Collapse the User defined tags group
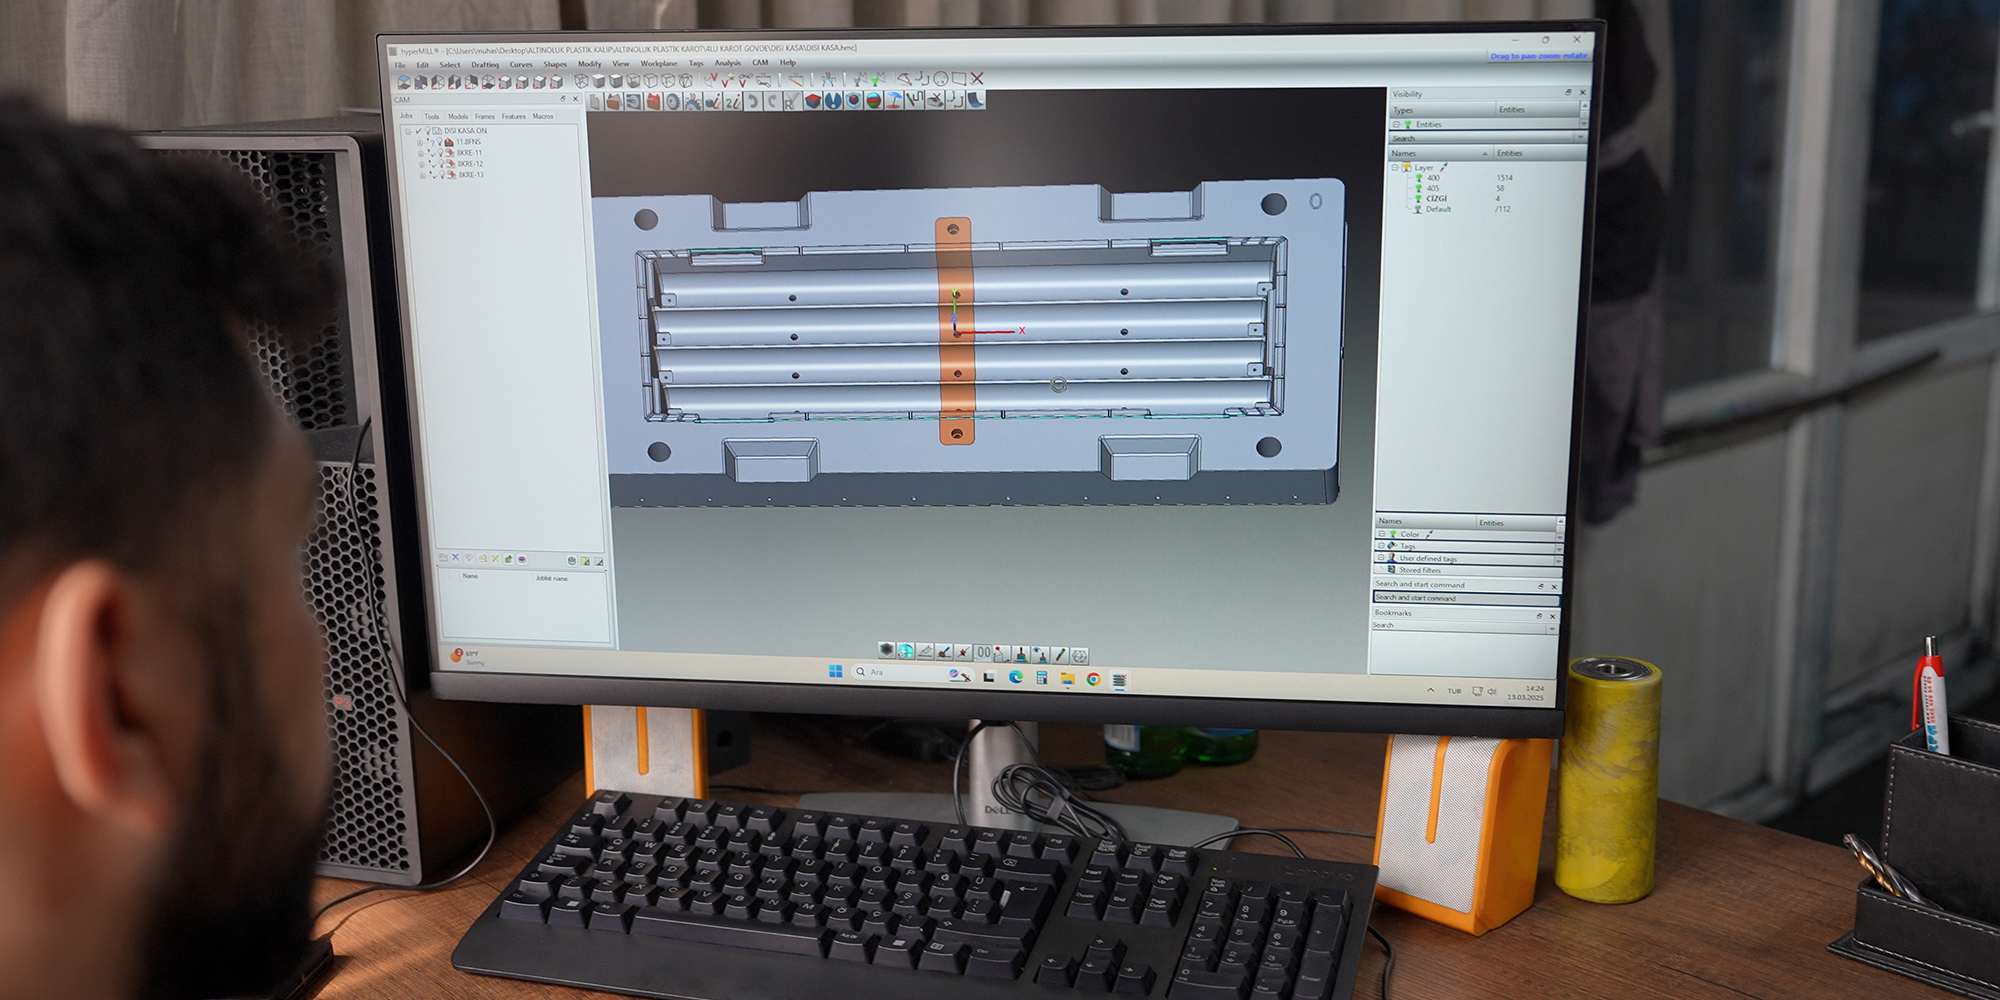The width and height of the screenshot is (2000, 1000). [1381, 557]
